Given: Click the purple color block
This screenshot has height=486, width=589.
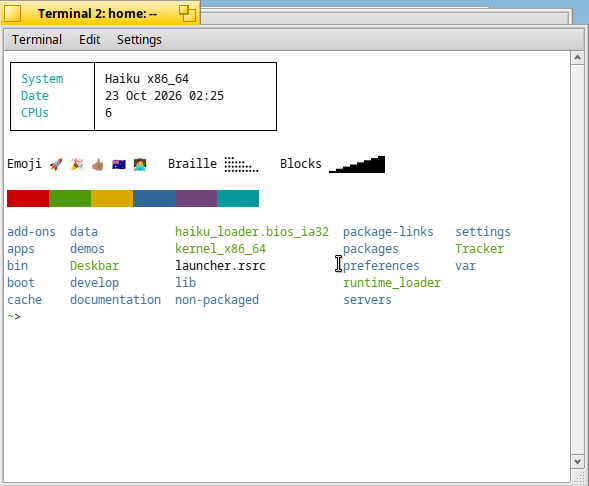Looking at the screenshot, I should click(x=196, y=198).
